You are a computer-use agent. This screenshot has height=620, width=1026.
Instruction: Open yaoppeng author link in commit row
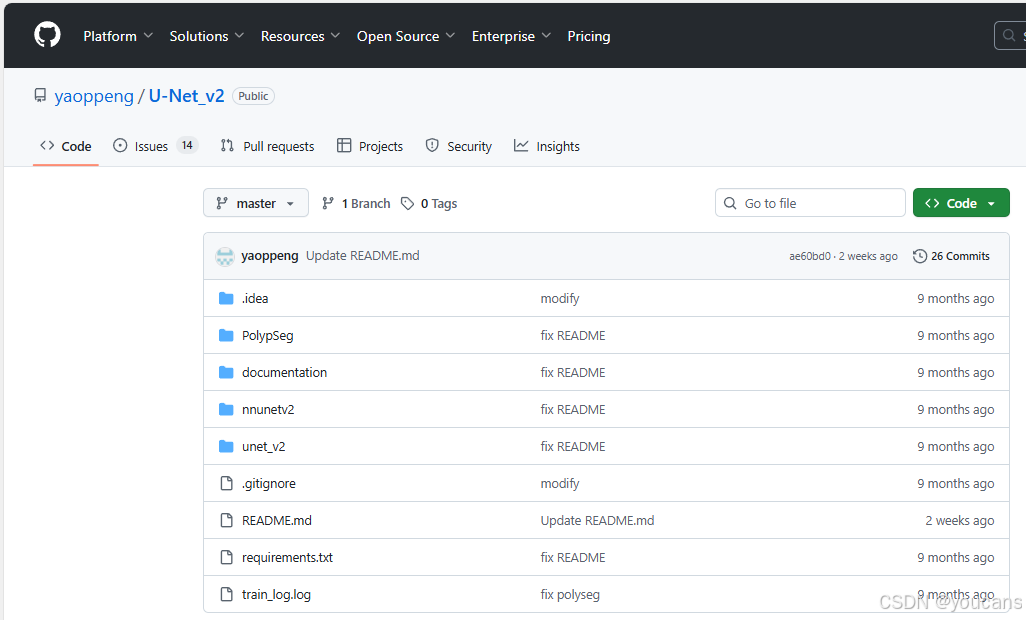pos(270,256)
